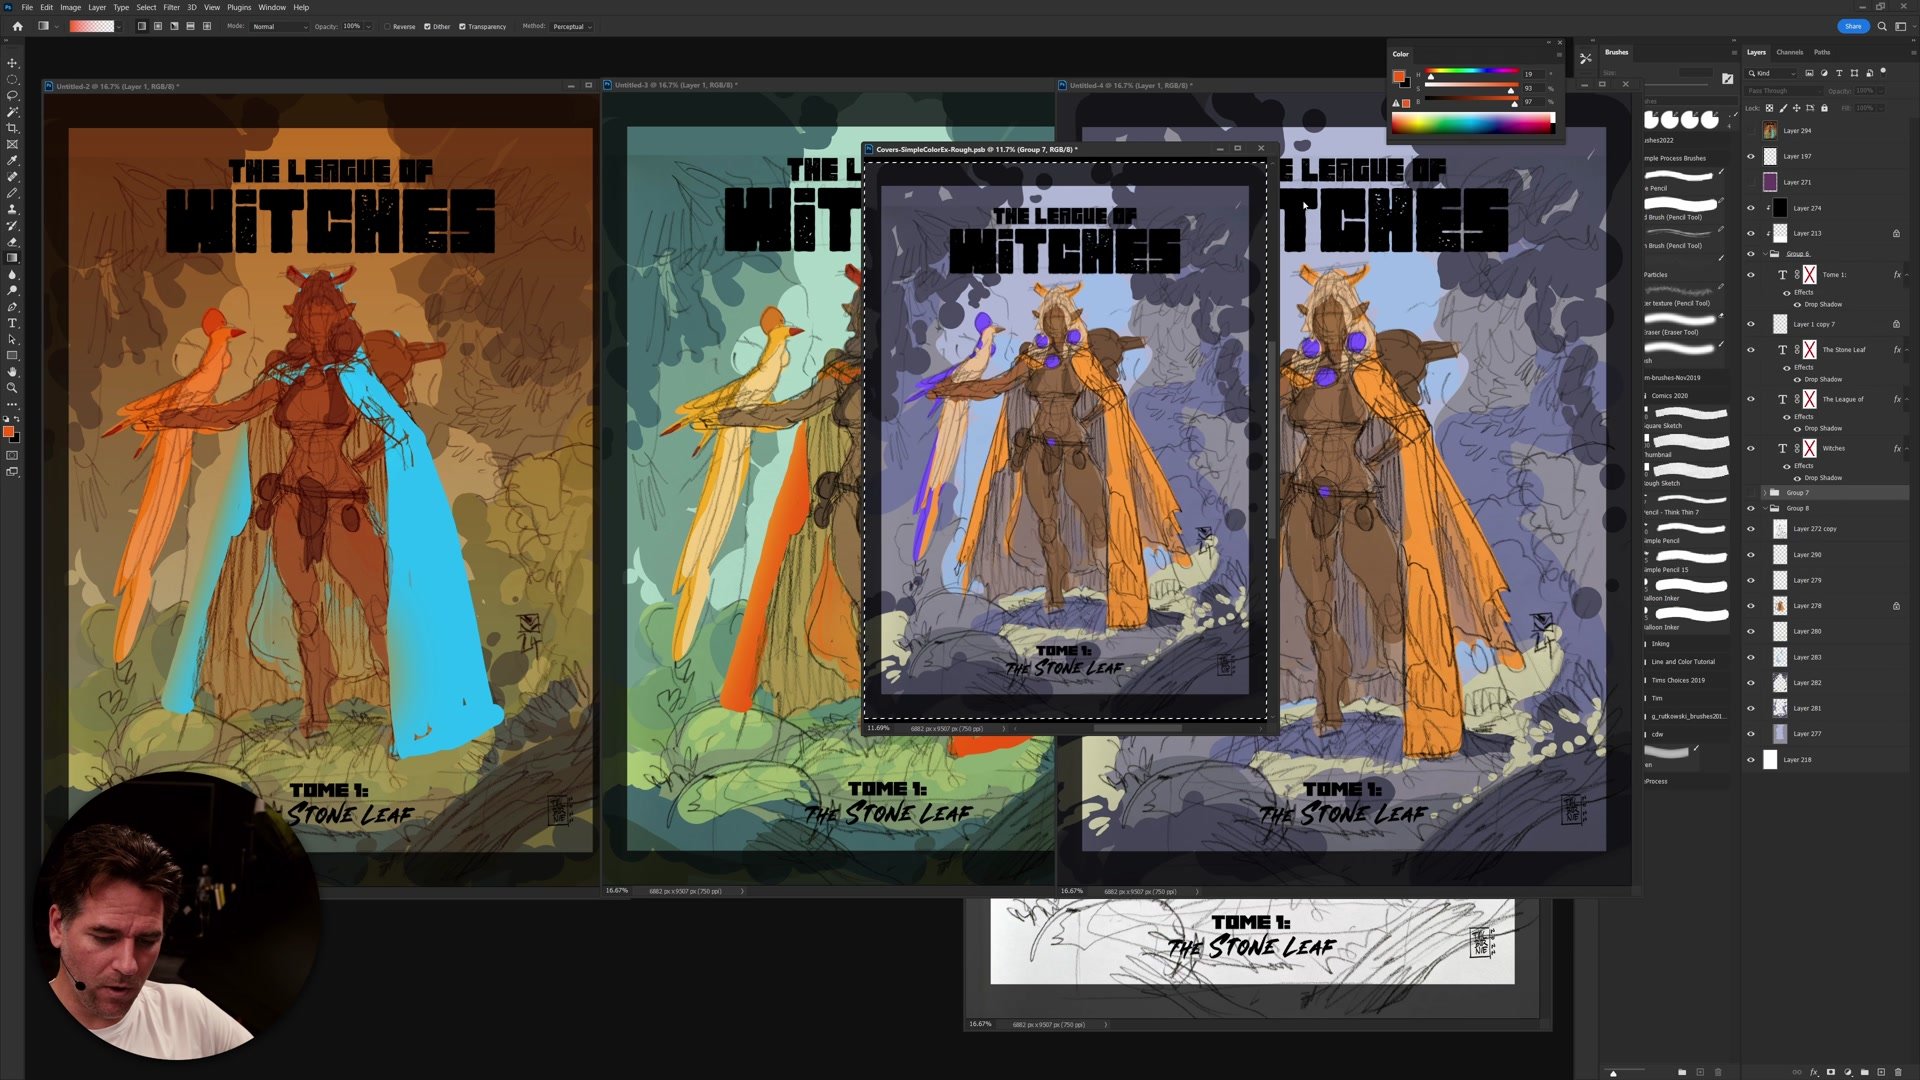Click the Home icon in options bar
Image resolution: width=1920 pixels, height=1080 pixels.
coord(17,26)
